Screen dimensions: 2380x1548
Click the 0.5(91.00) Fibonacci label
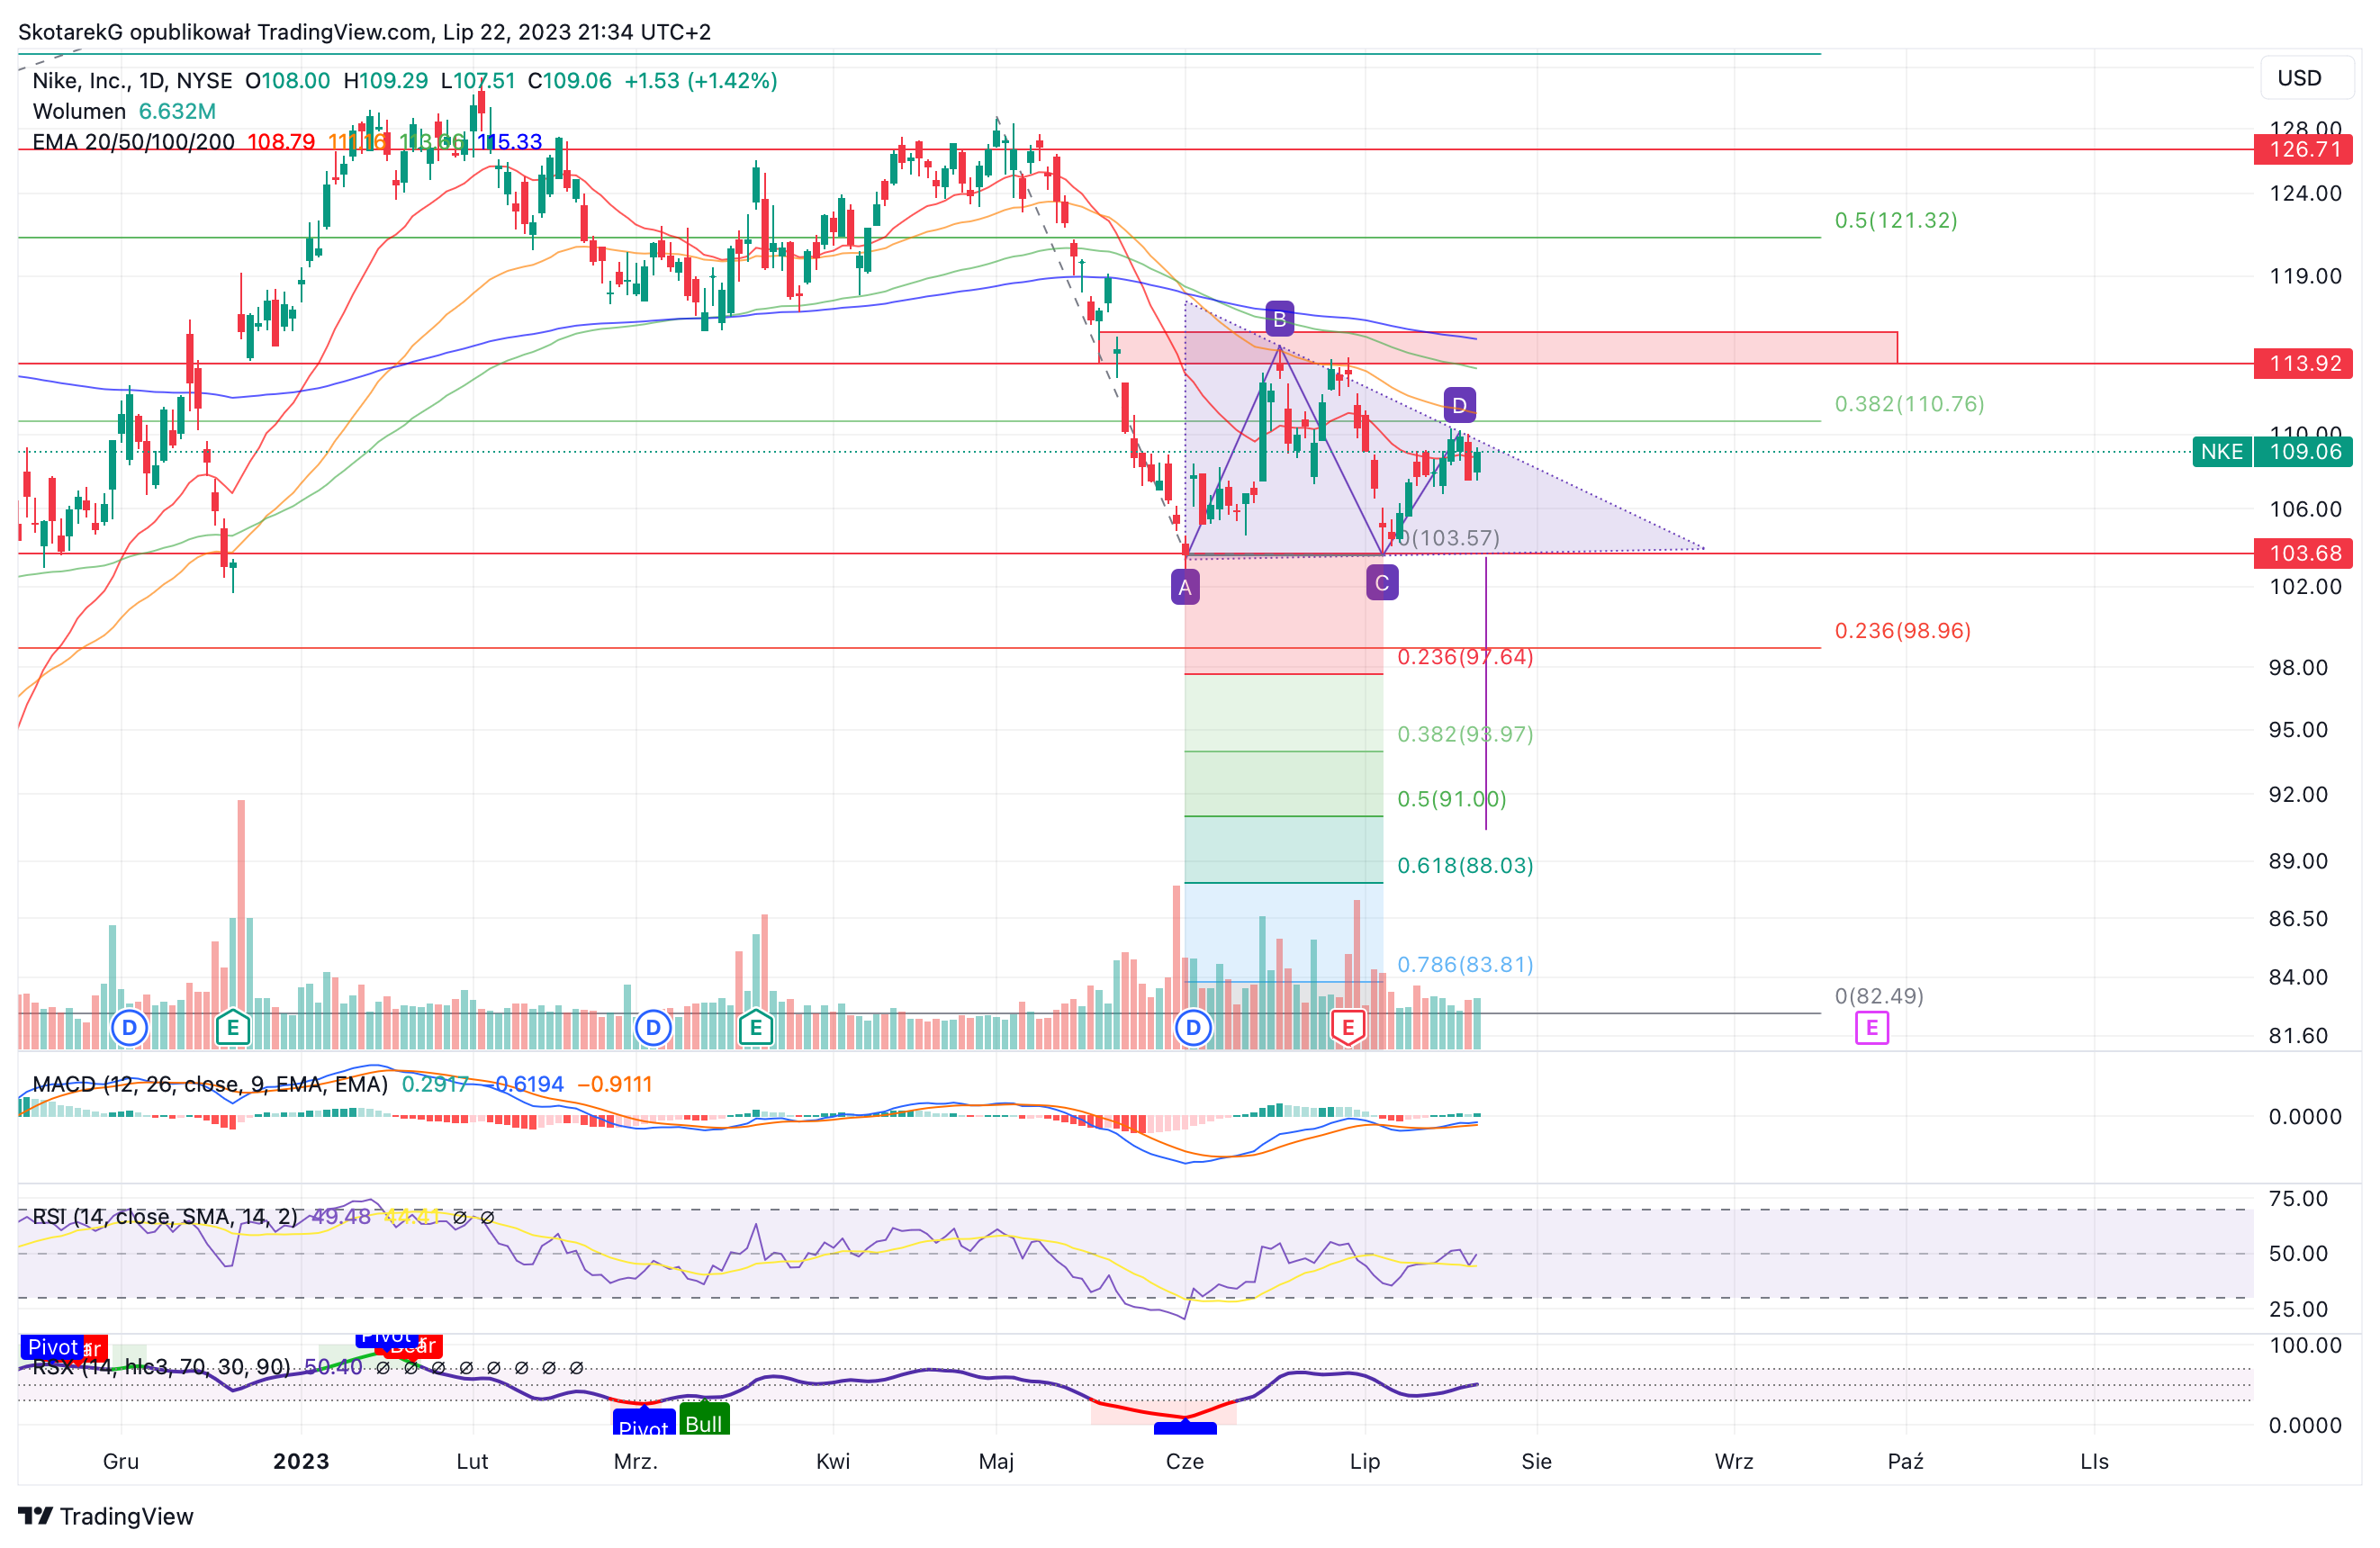(x=1452, y=799)
